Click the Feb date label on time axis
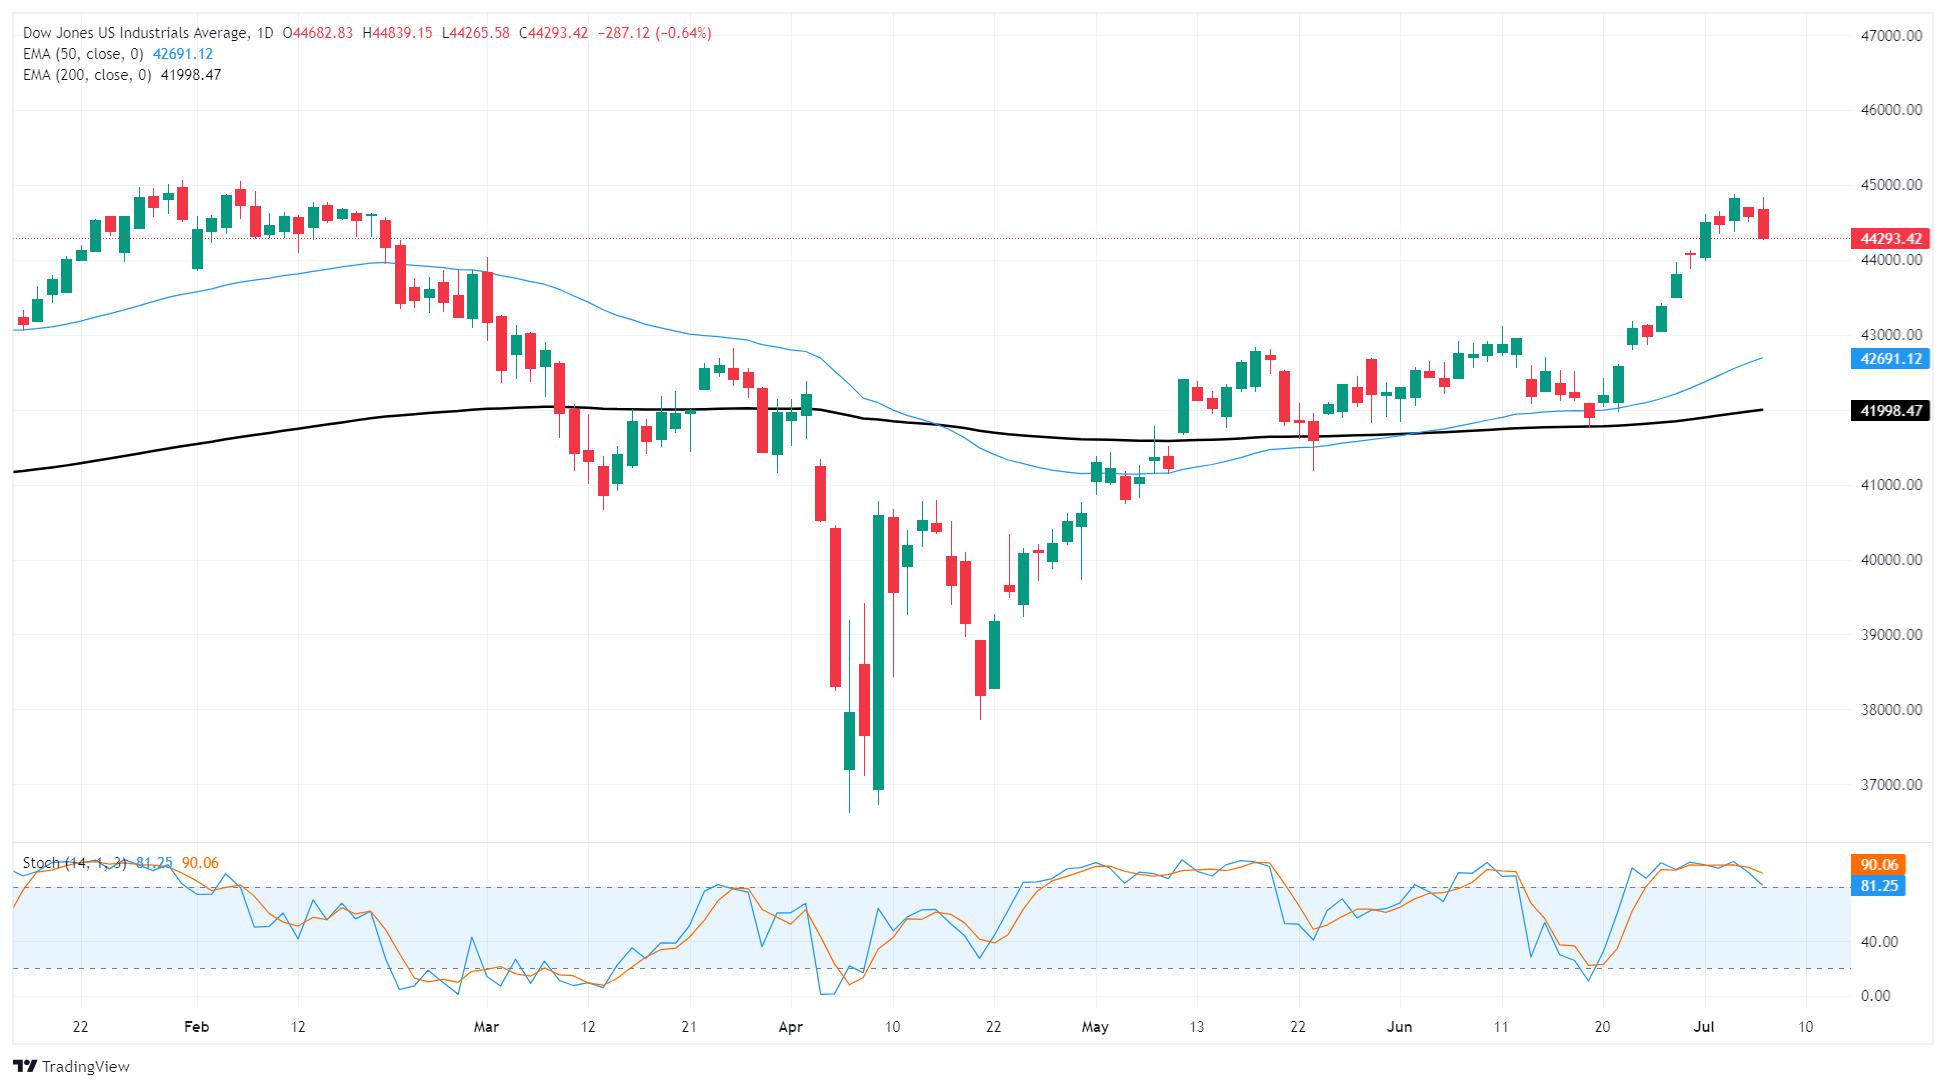The height and width of the screenshot is (1088, 1946). [x=195, y=1027]
